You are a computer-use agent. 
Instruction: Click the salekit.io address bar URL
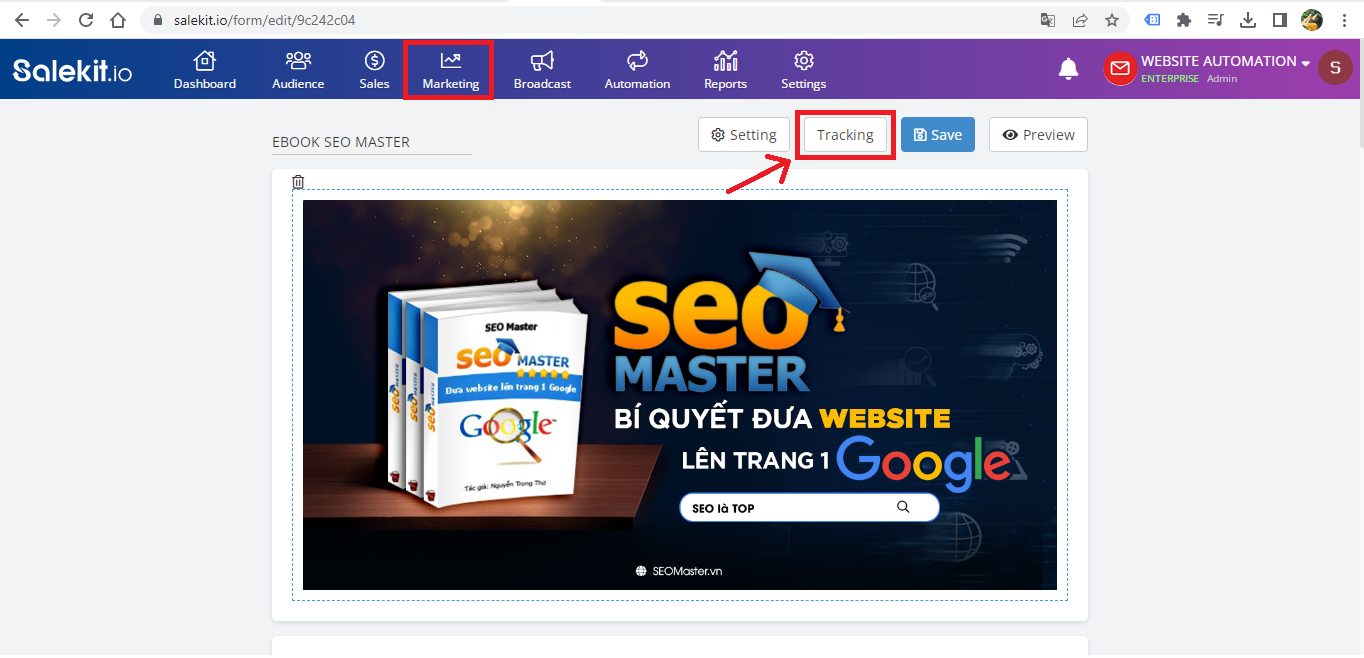[264, 20]
